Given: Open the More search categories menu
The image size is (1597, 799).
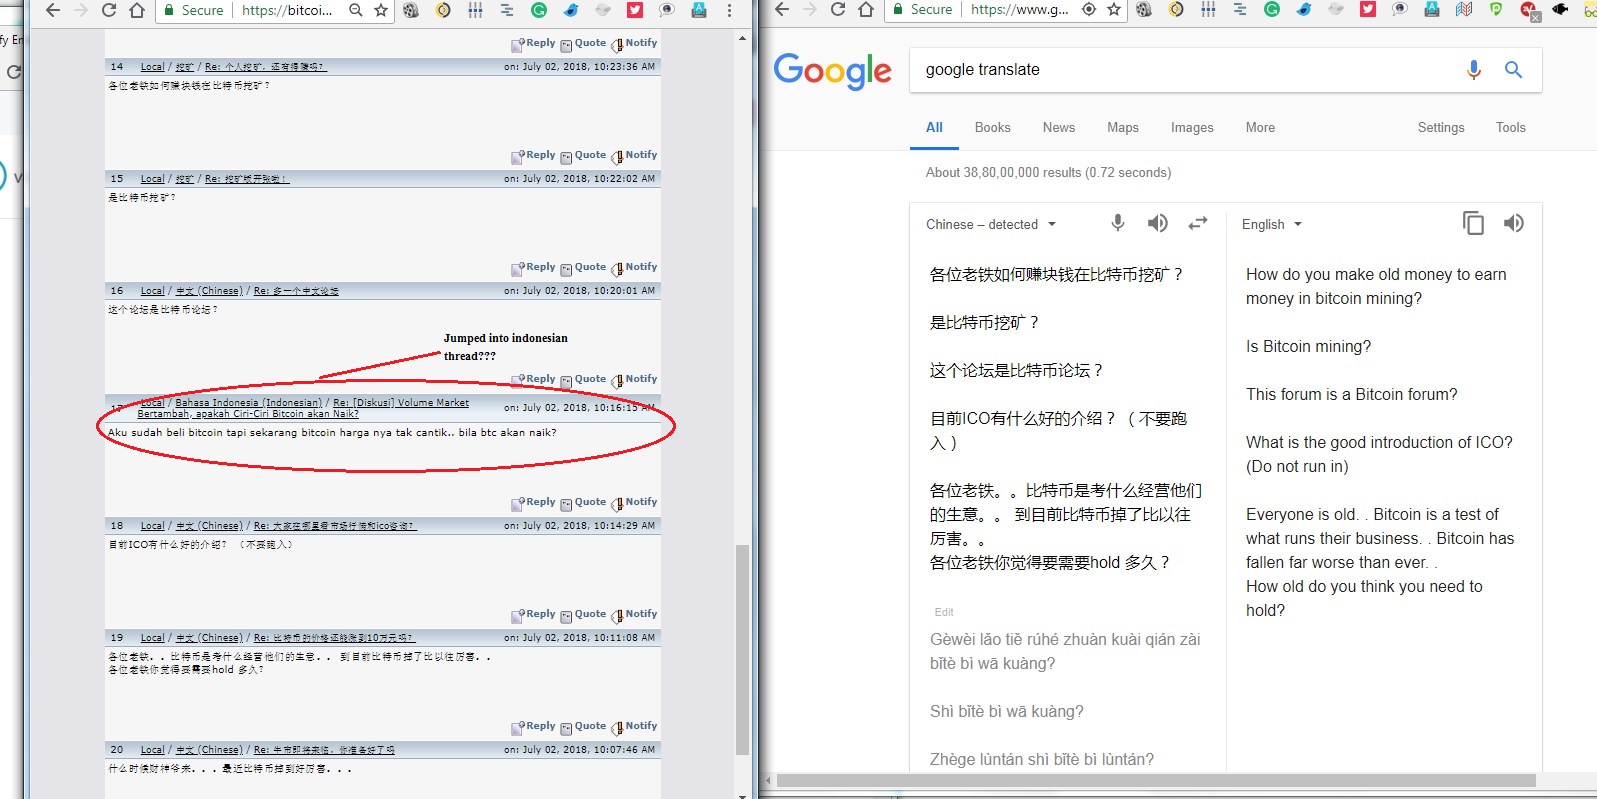Looking at the screenshot, I should 1260,127.
